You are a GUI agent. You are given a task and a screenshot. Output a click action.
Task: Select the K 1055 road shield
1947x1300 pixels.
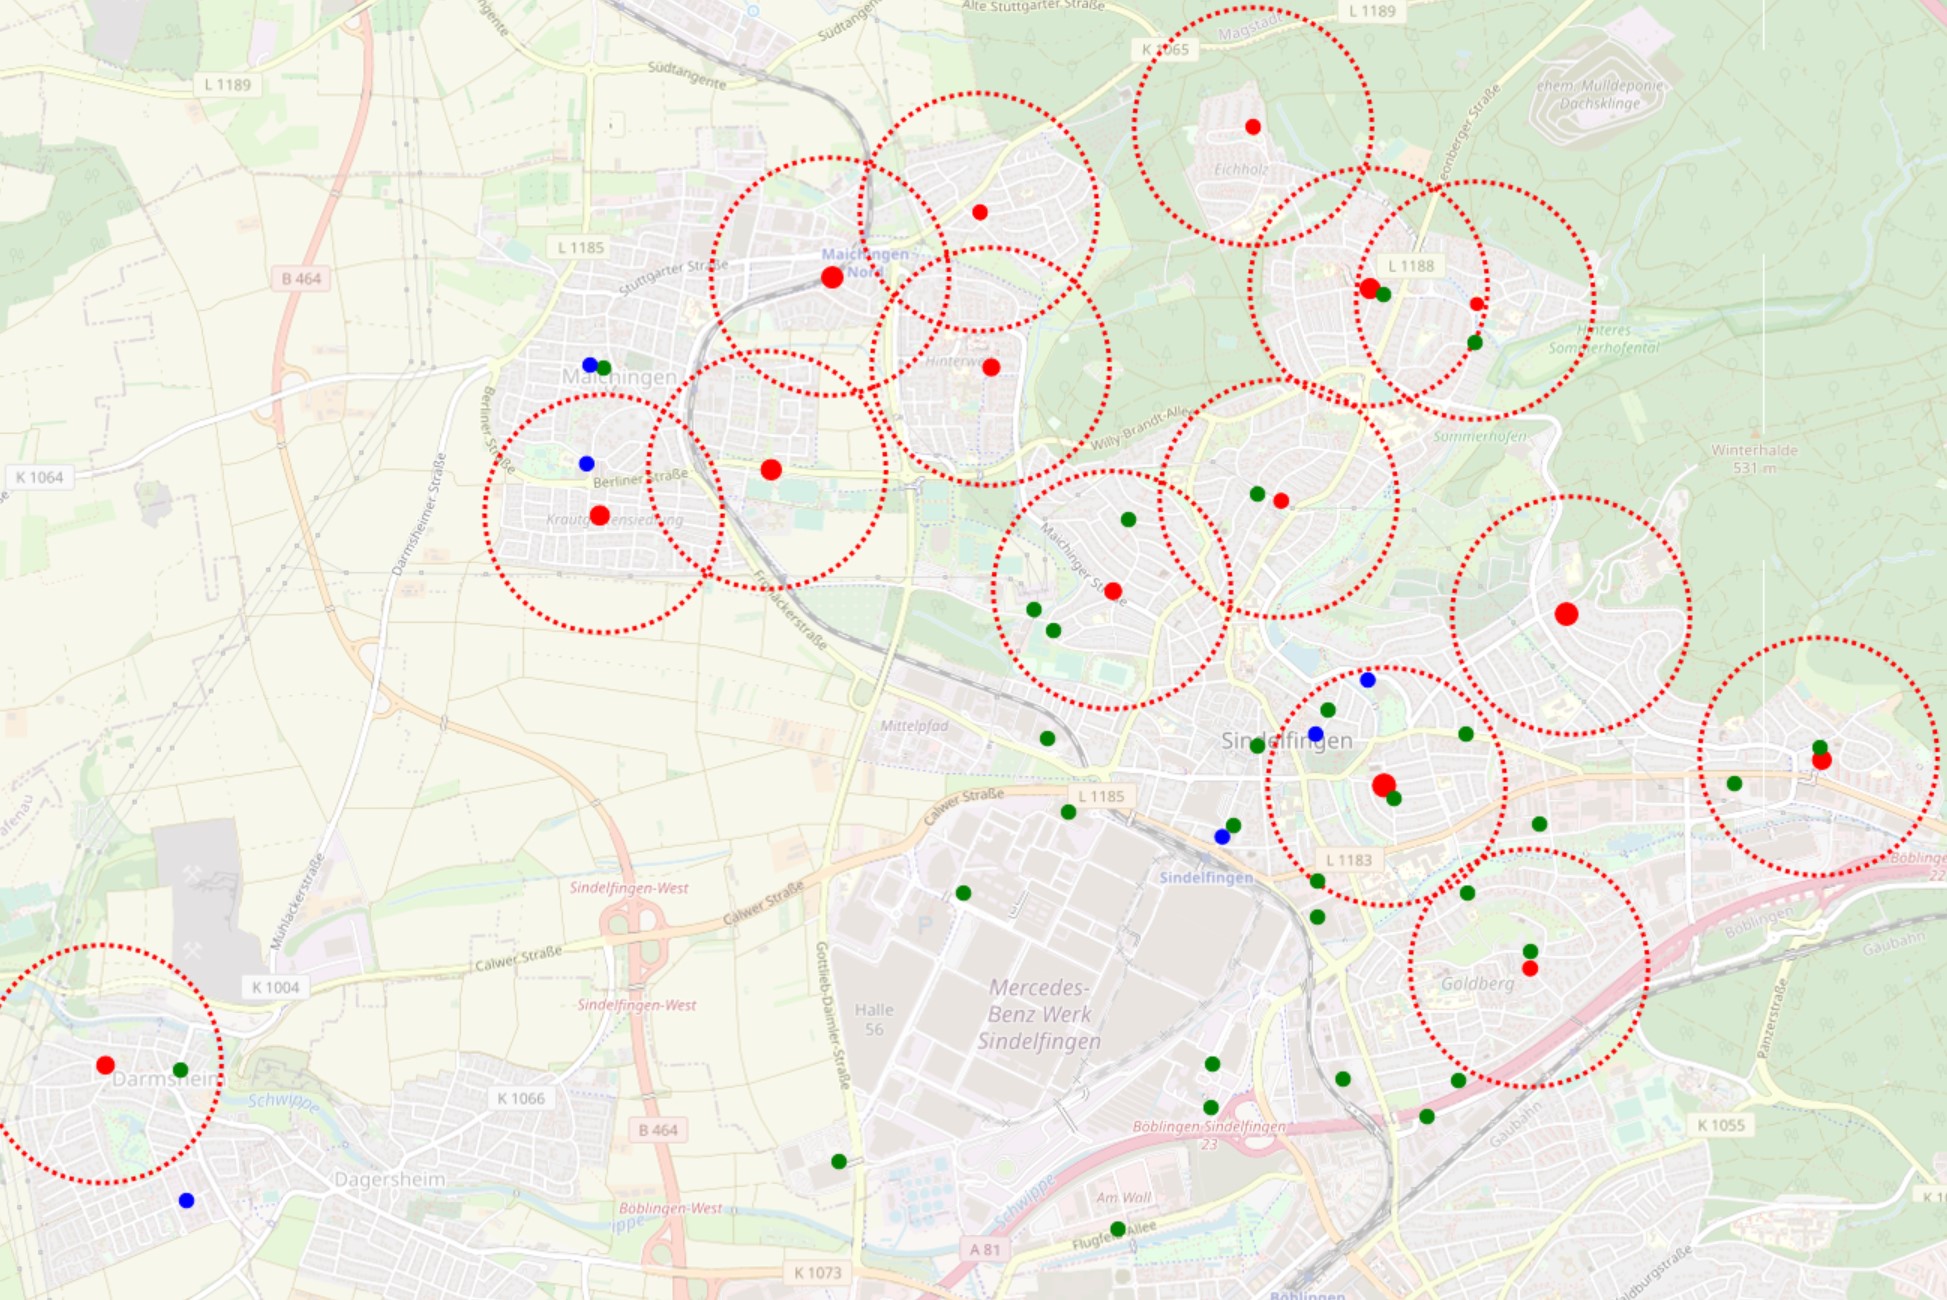tap(1720, 1125)
